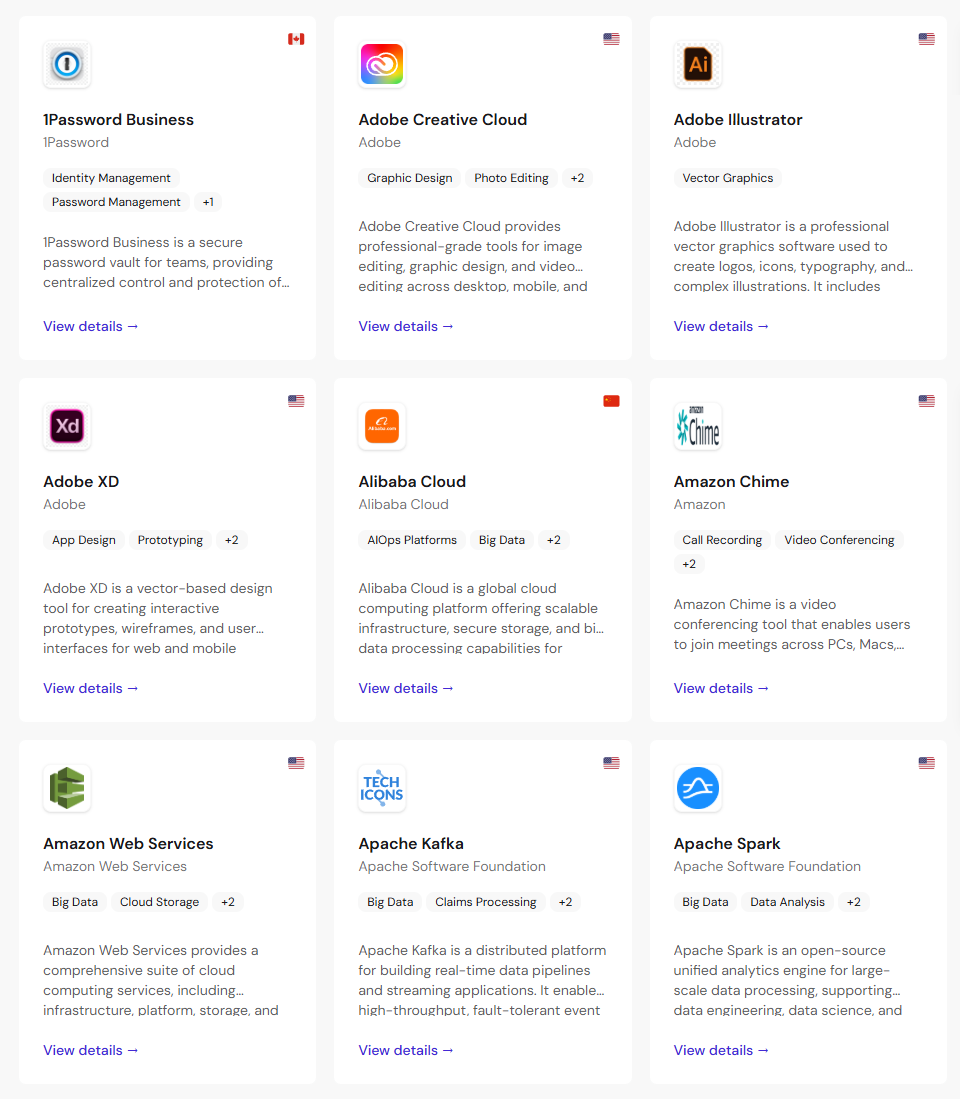Select the Claims Processing tag

(486, 901)
